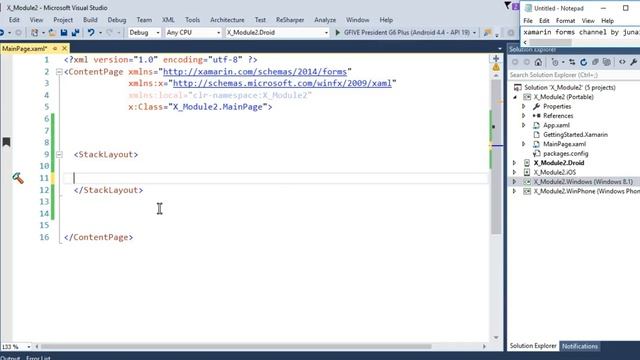Open the Project menu

(63, 20)
